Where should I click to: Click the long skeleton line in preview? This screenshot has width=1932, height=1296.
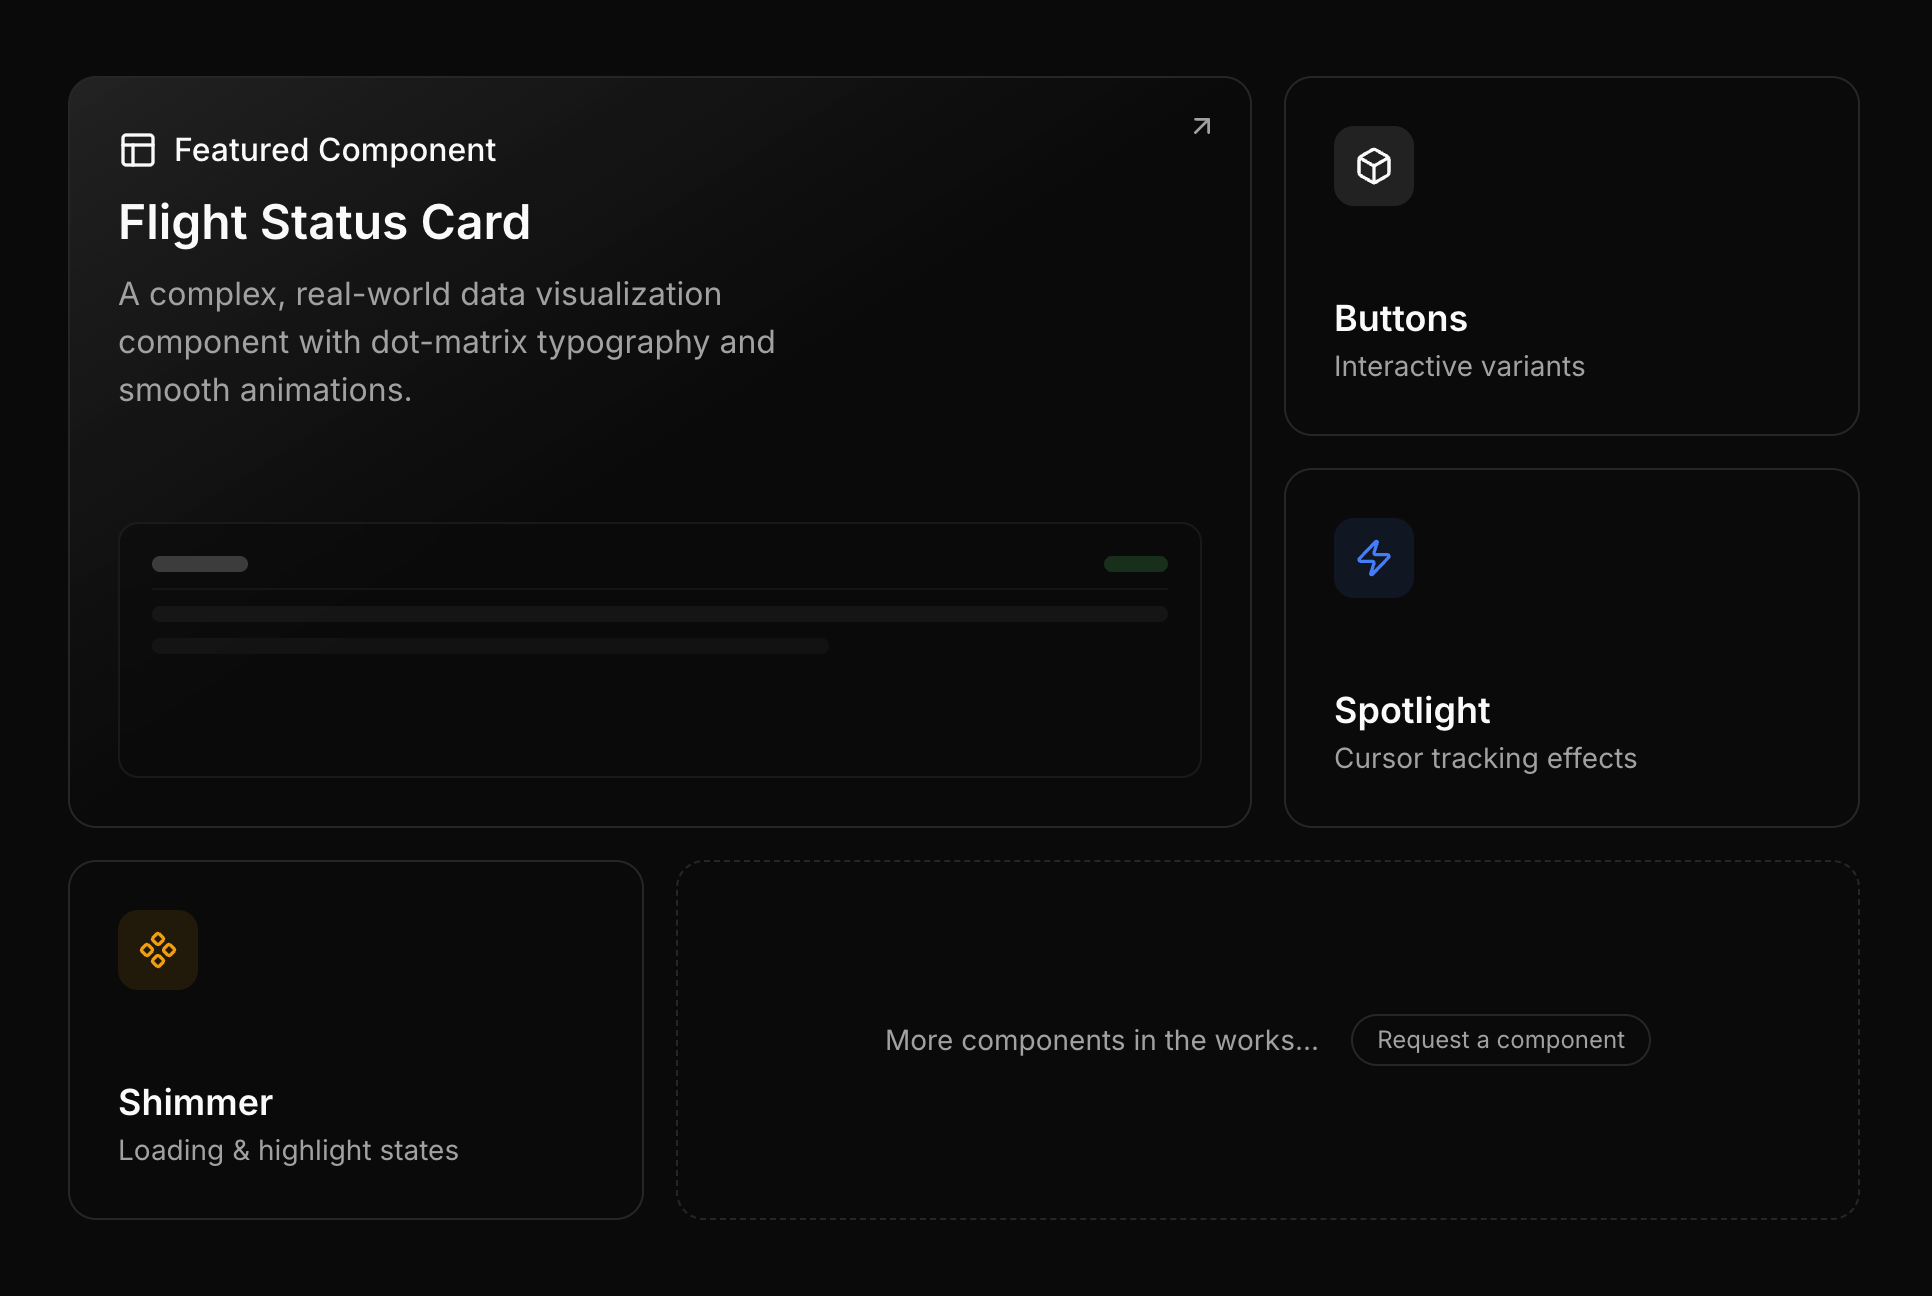660,614
